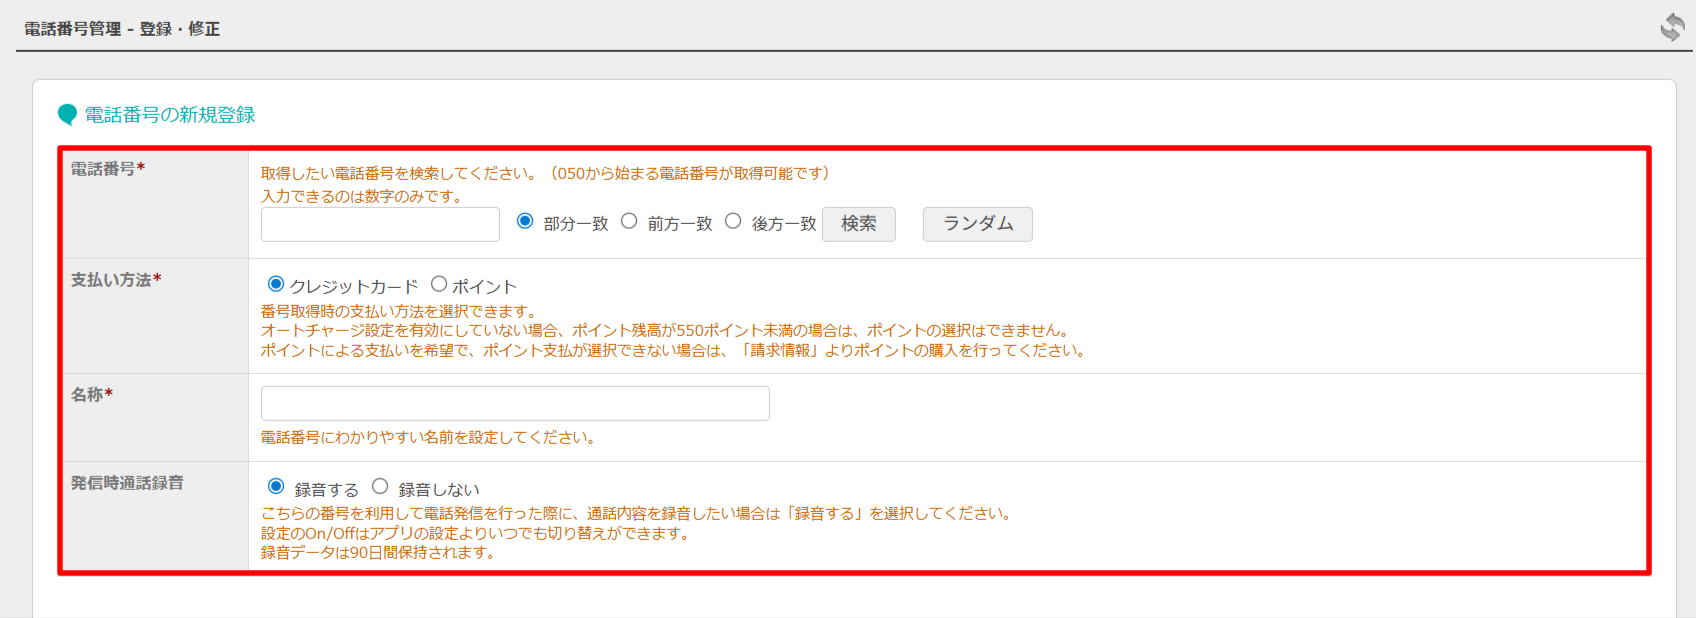Click the 支払い方法* field label
This screenshot has height=618, width=1696.
pyautogui.click(x=116, y=280)
